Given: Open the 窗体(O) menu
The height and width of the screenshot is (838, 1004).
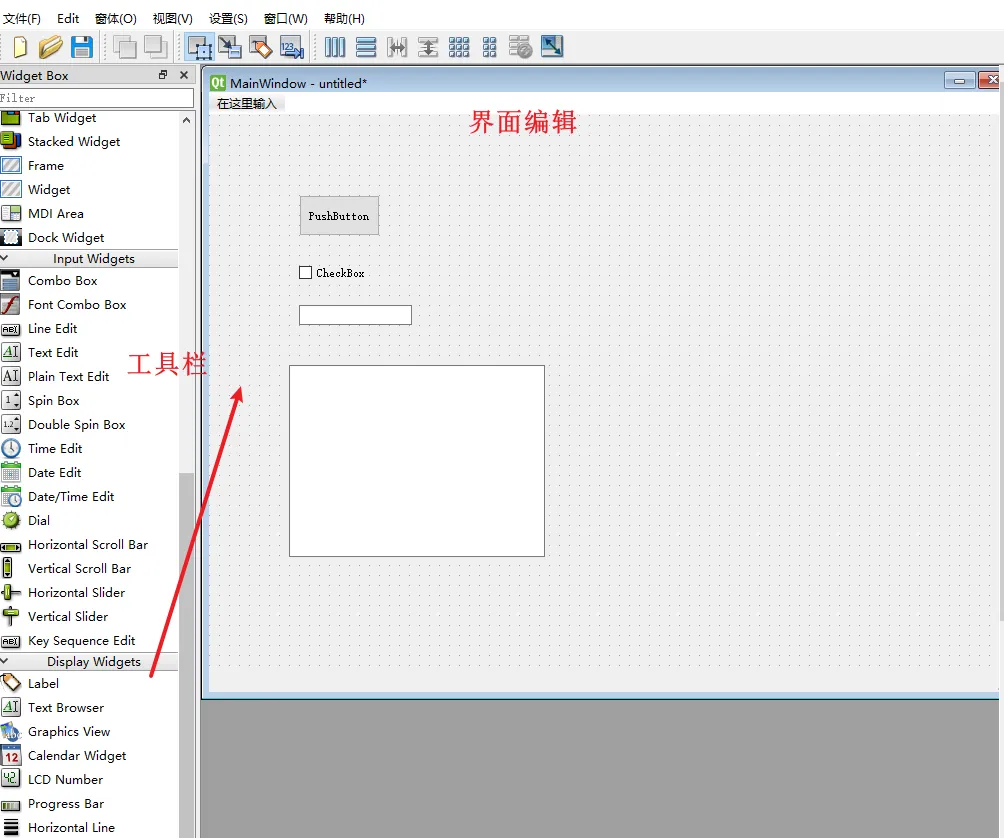Looking at the screenshot, I should tap(116, 19).
